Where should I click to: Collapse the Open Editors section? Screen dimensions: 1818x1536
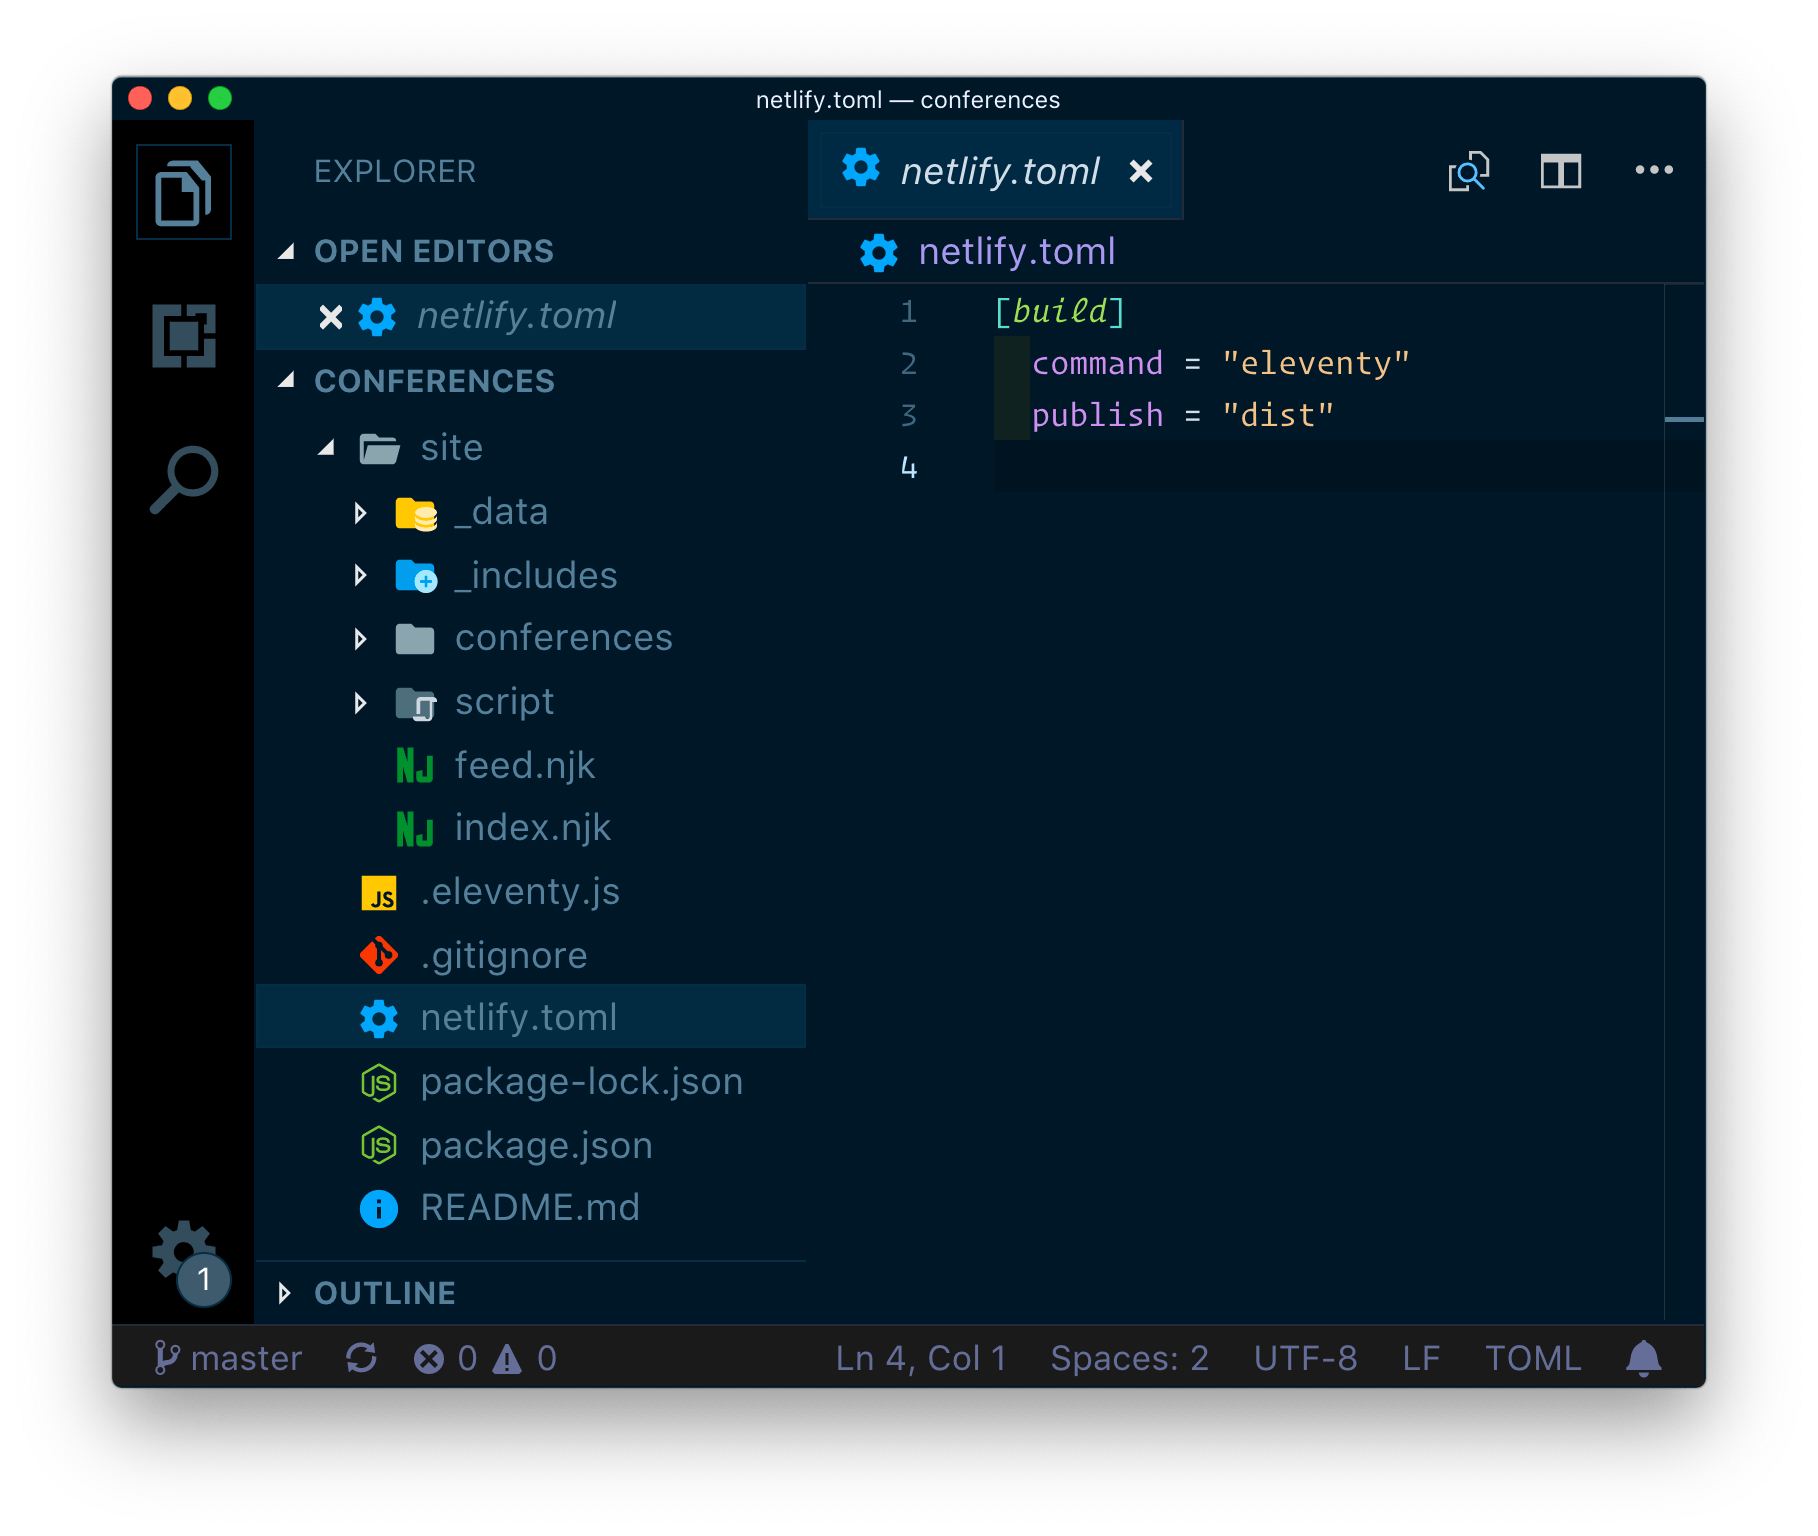(x=287, y=251)
